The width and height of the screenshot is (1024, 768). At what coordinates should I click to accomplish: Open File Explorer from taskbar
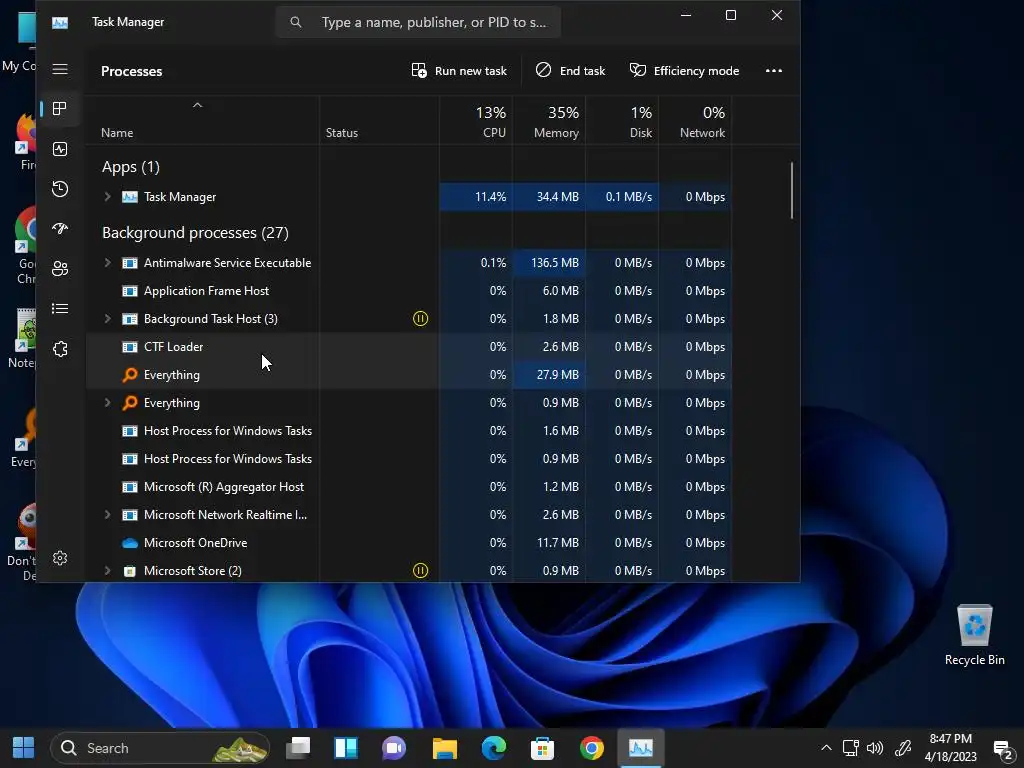[445, 748]
